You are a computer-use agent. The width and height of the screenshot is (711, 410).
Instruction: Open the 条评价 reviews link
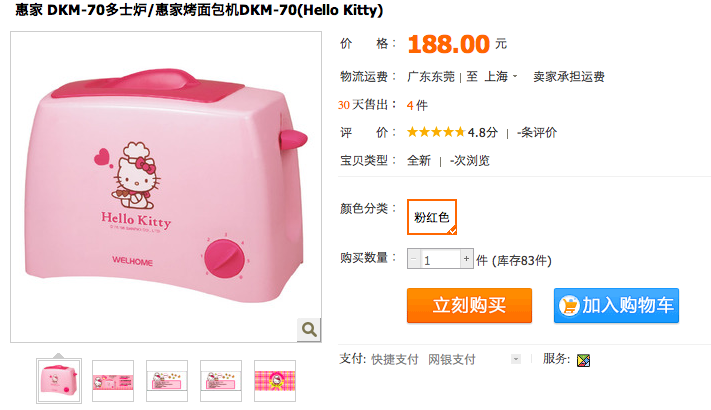[x=537, y=132]
